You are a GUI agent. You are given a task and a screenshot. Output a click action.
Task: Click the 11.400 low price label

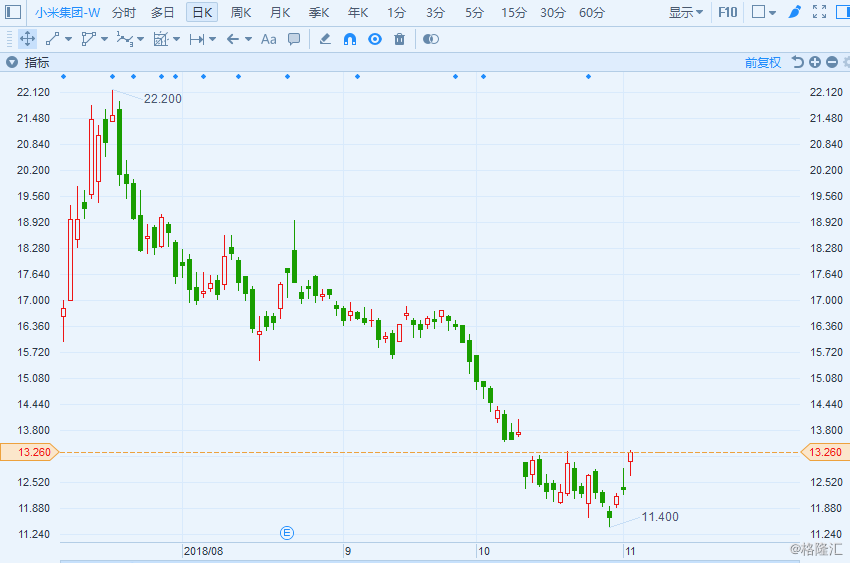tap(660, 517)
